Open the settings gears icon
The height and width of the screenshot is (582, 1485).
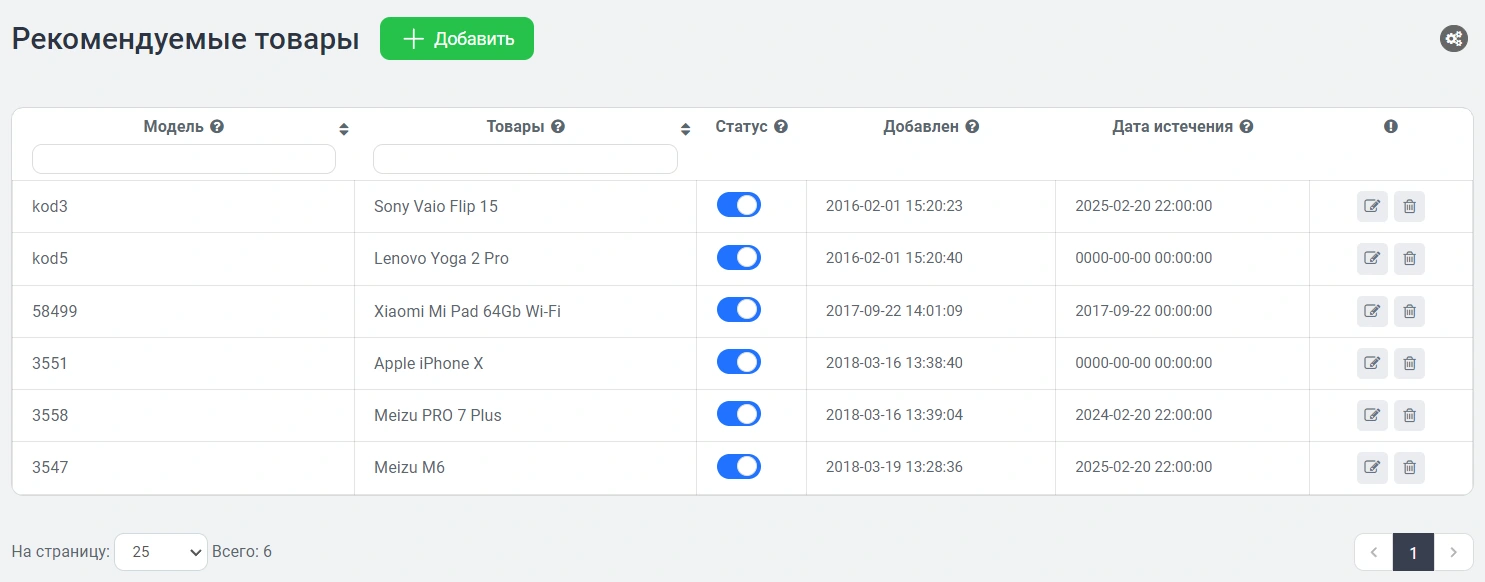point(1453,39)
